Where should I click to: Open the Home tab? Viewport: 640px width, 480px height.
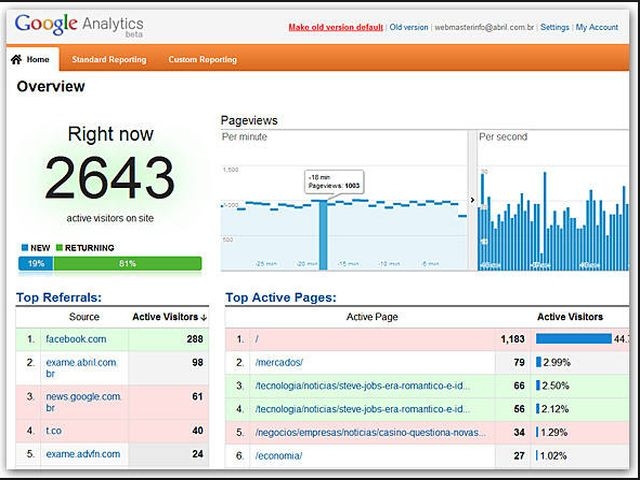(x=33, y=60)
